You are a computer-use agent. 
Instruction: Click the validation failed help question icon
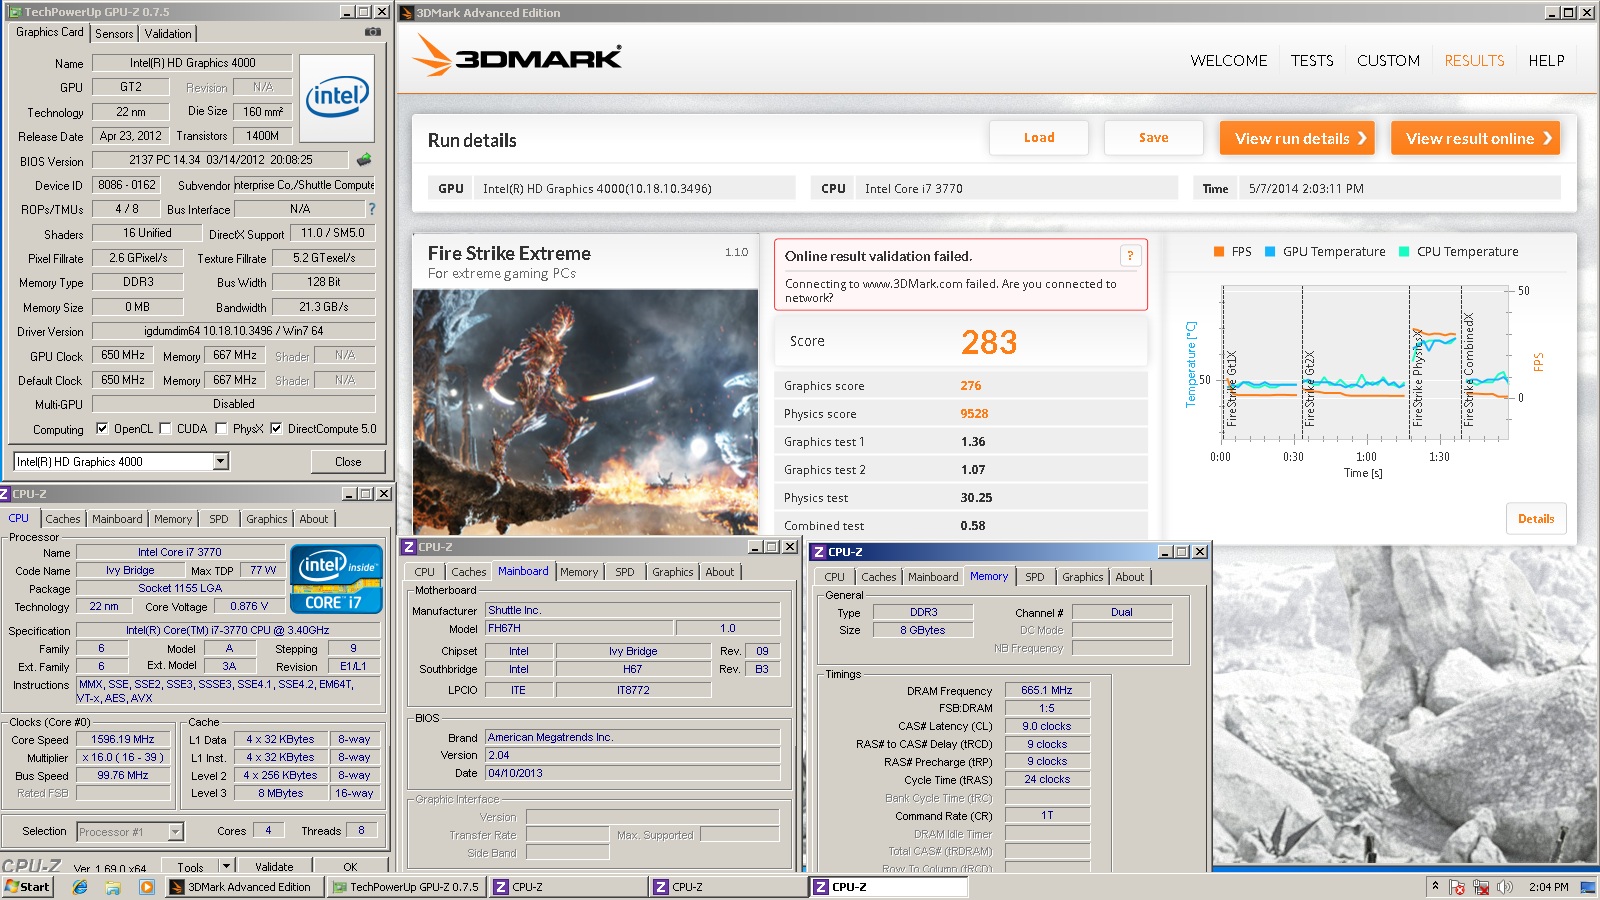coord(1130,256)
